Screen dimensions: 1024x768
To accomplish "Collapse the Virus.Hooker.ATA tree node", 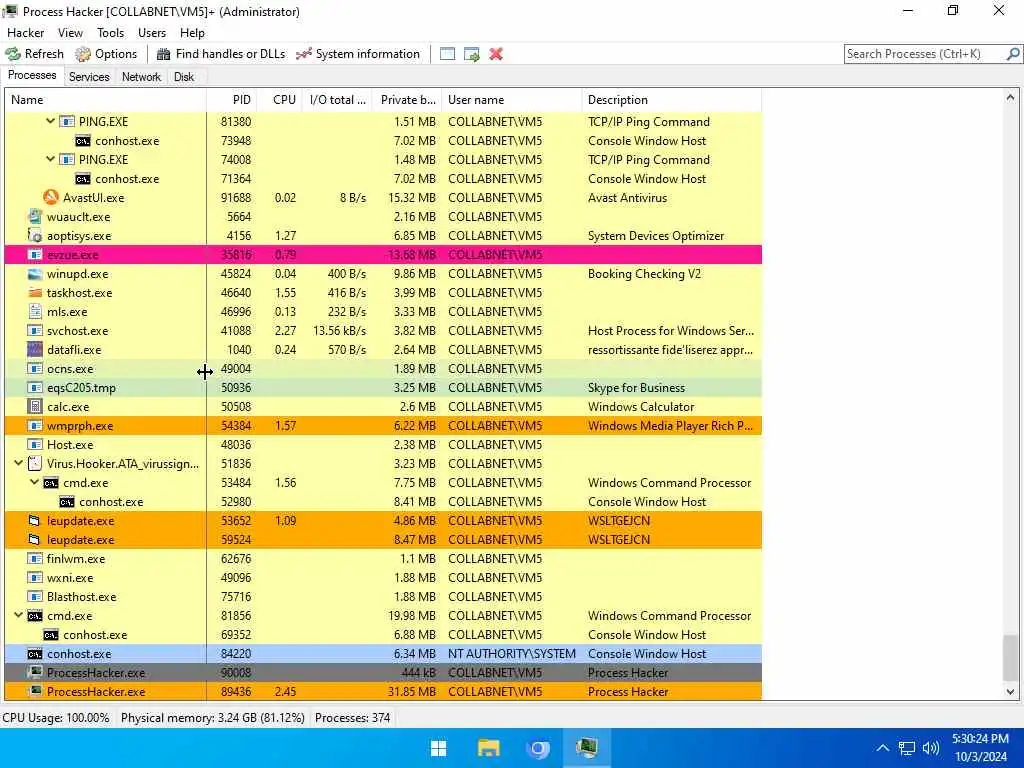I will click(18, 463).
